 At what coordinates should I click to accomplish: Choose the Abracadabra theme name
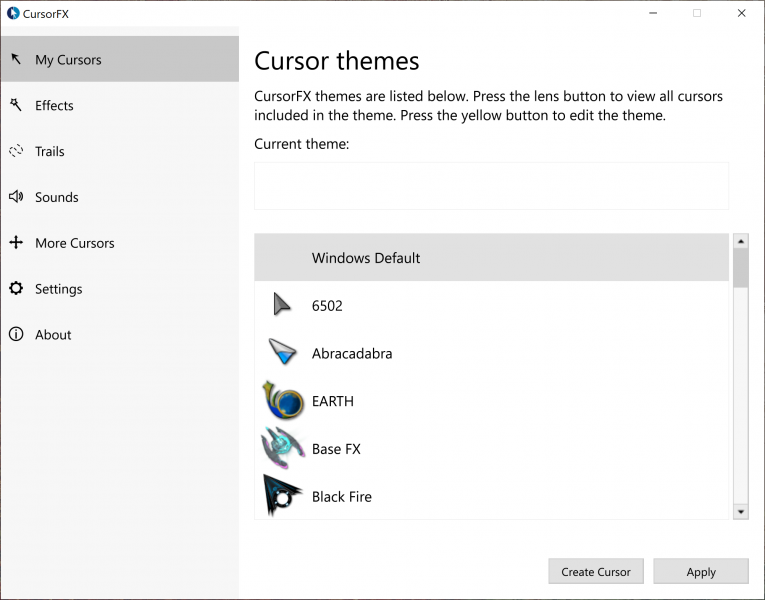tap(352, 353)
